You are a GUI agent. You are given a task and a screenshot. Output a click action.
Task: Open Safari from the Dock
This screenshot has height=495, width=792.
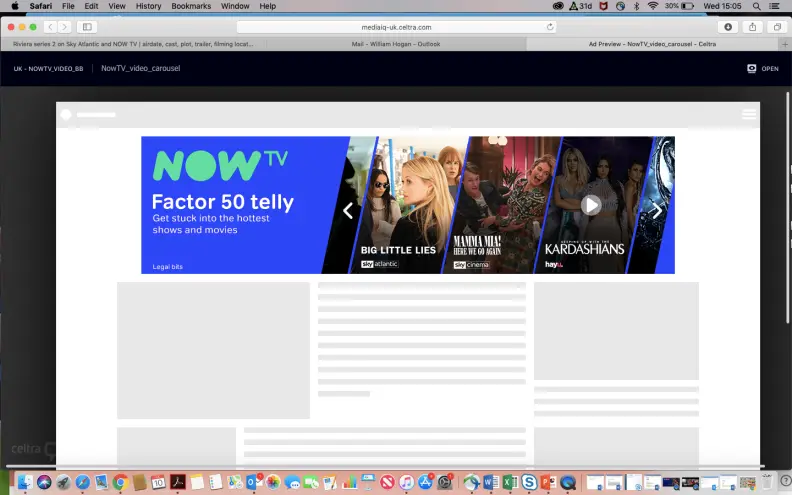82,482
